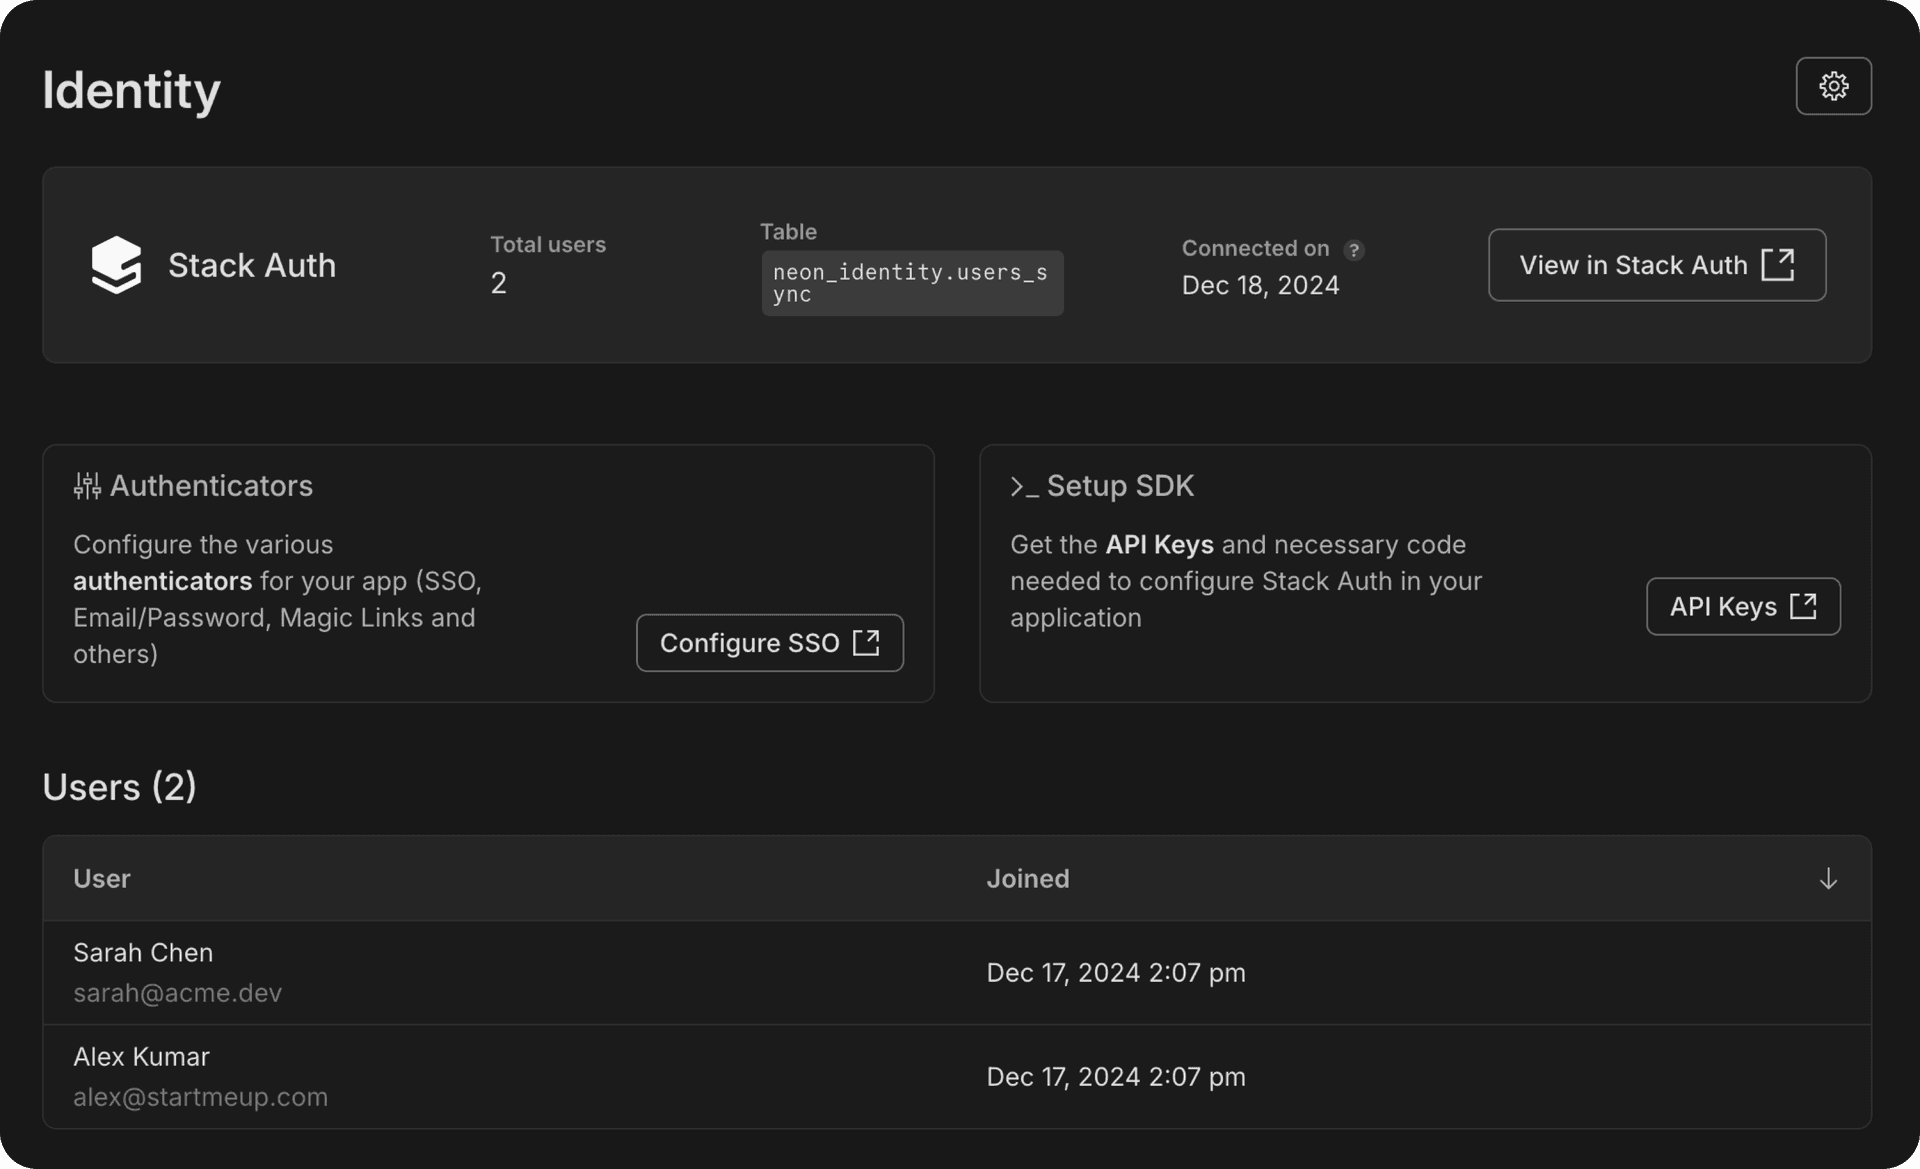Screen dimensions: 1920x1169
Task: Click alex@startmeup.com email address
Action: [200, 1096]
